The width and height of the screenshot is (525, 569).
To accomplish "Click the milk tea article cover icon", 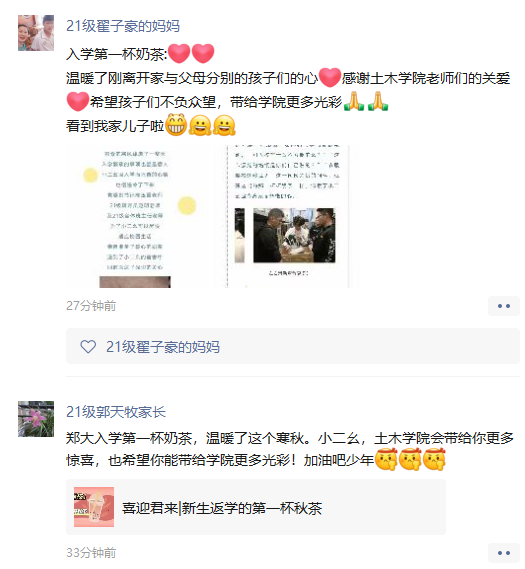I will [94, 507].
